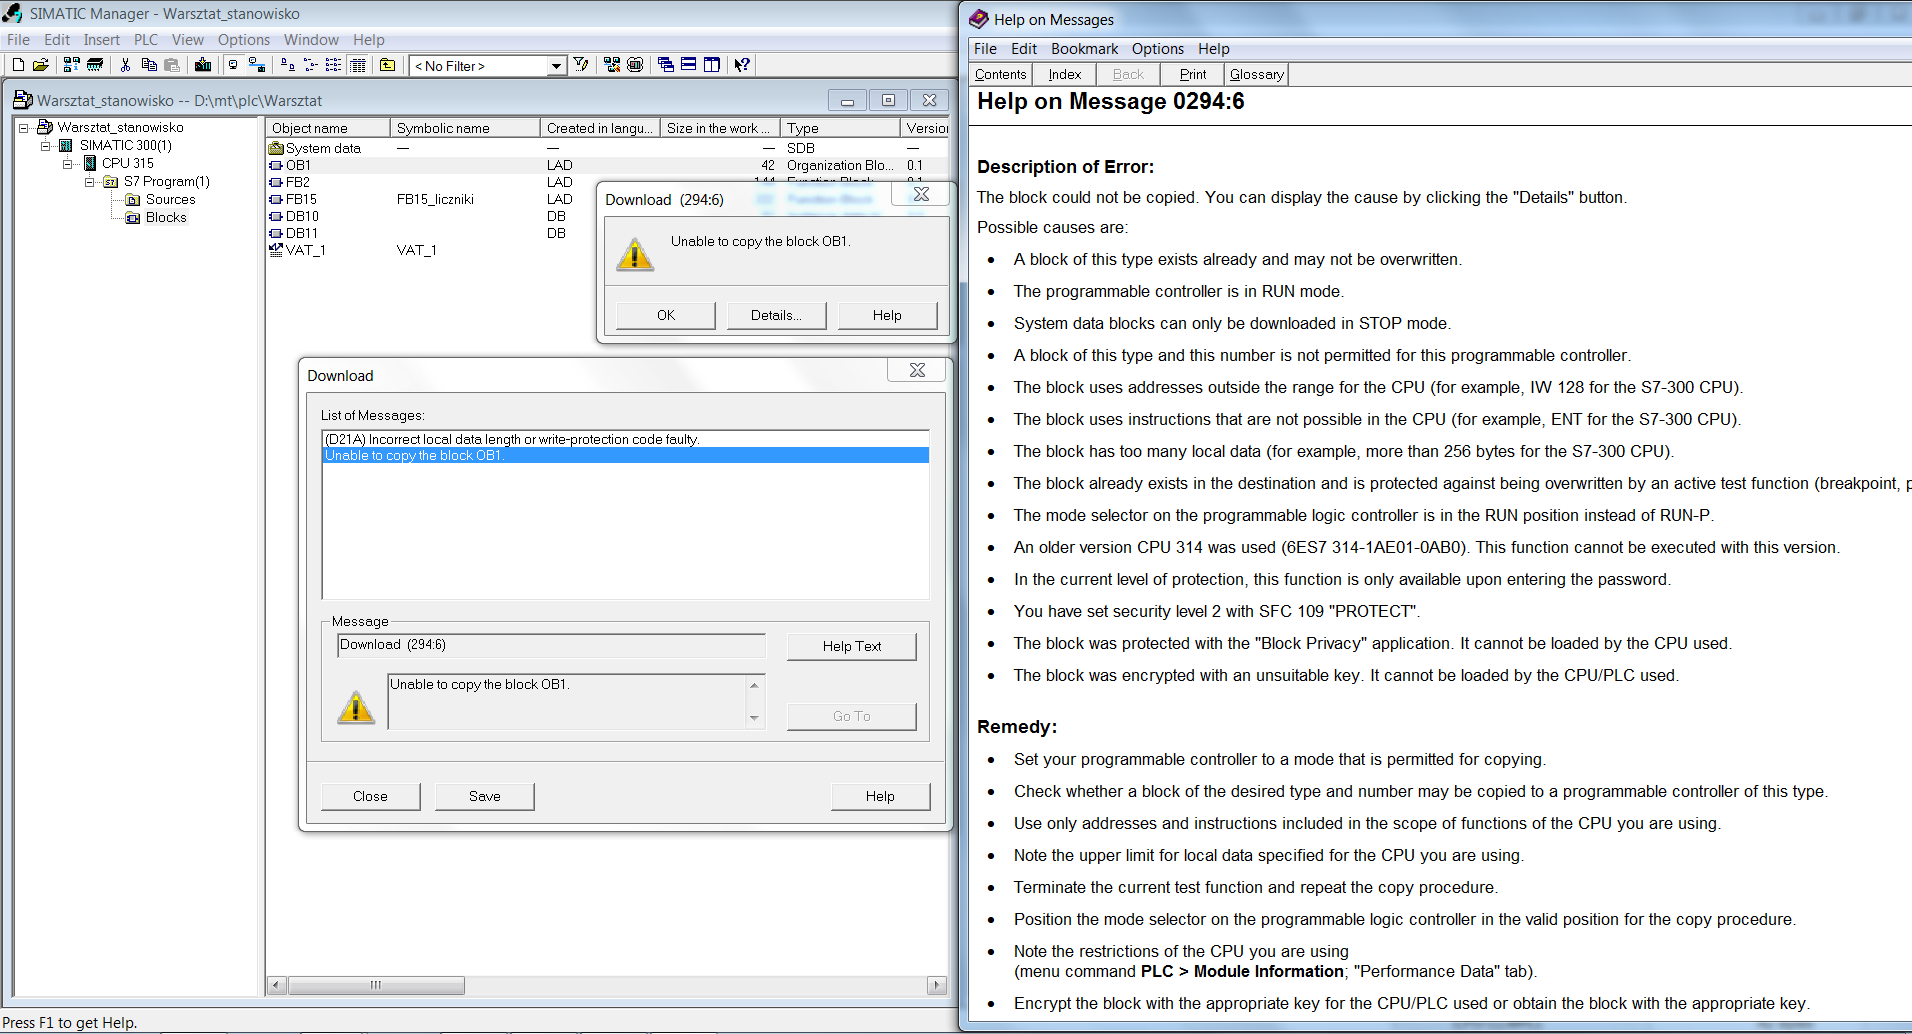Click the Paste toolbar icon
This screenshot has width=1912, height=1034.
pos(172,65)
